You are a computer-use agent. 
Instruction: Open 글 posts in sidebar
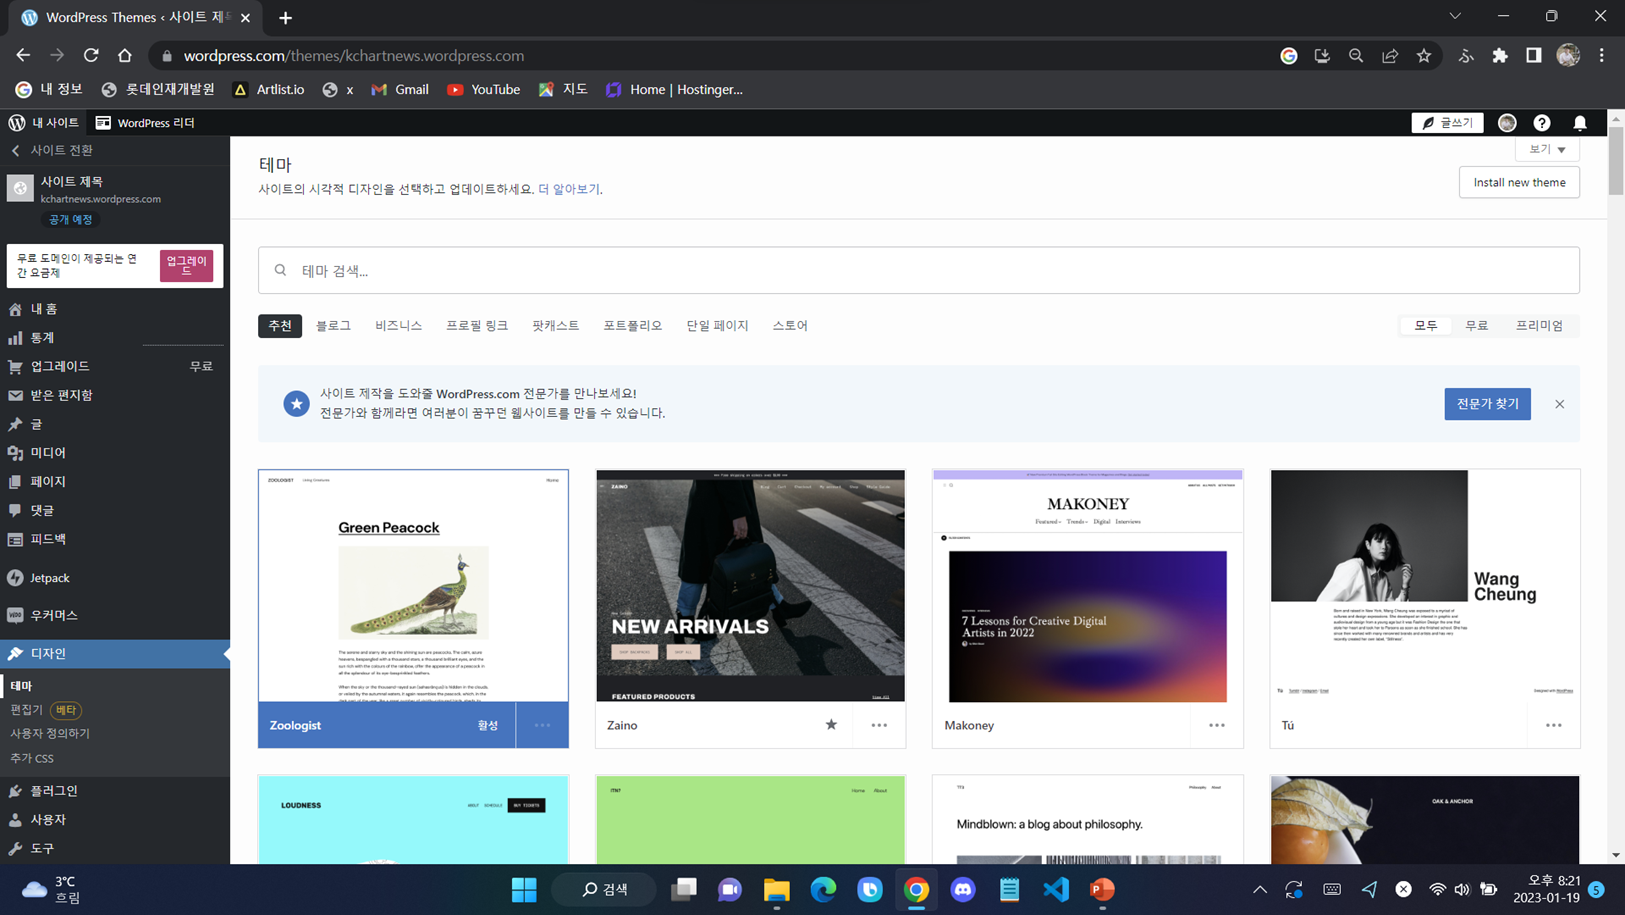coord(115,424)
